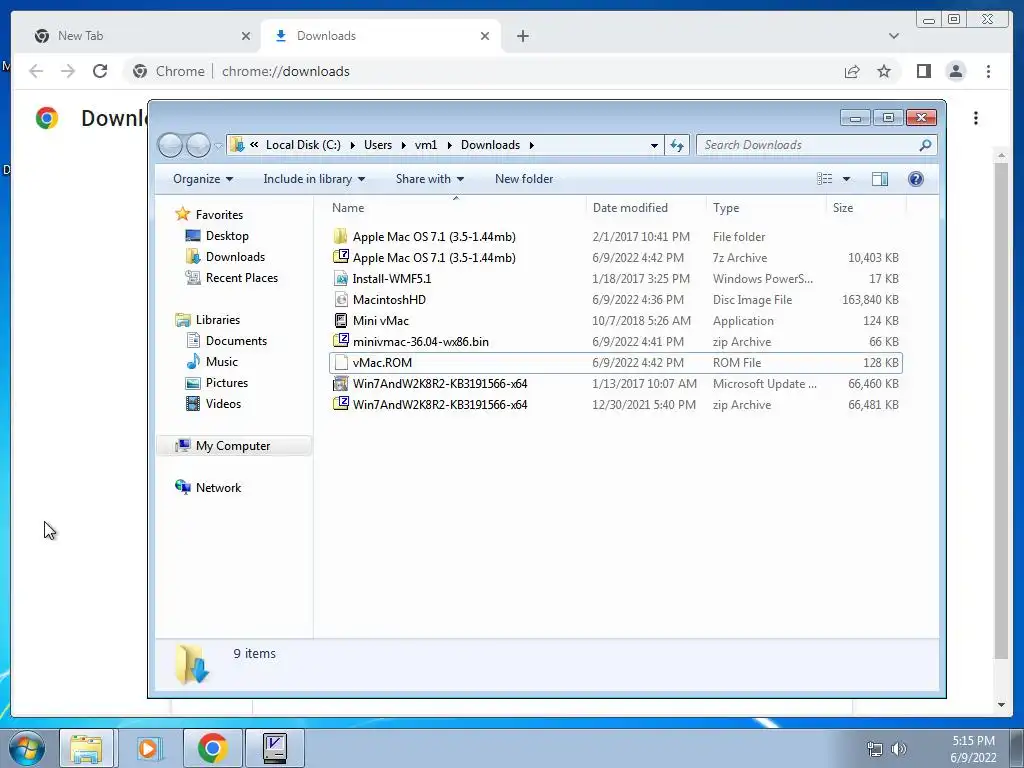Click the Windows Start button

pos(27,748)
